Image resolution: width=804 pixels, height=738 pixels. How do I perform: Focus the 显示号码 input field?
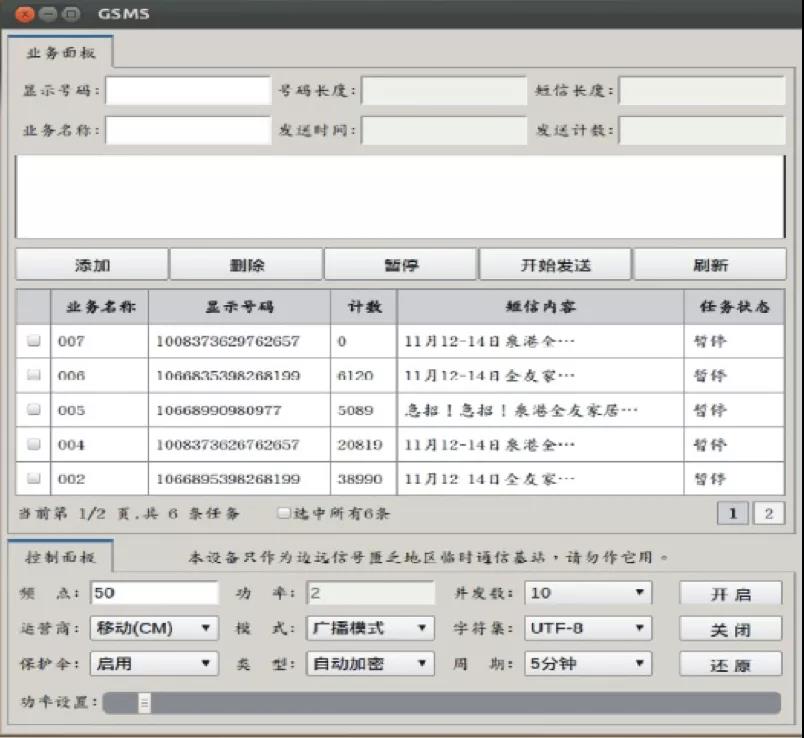click(x=188, y=91)
